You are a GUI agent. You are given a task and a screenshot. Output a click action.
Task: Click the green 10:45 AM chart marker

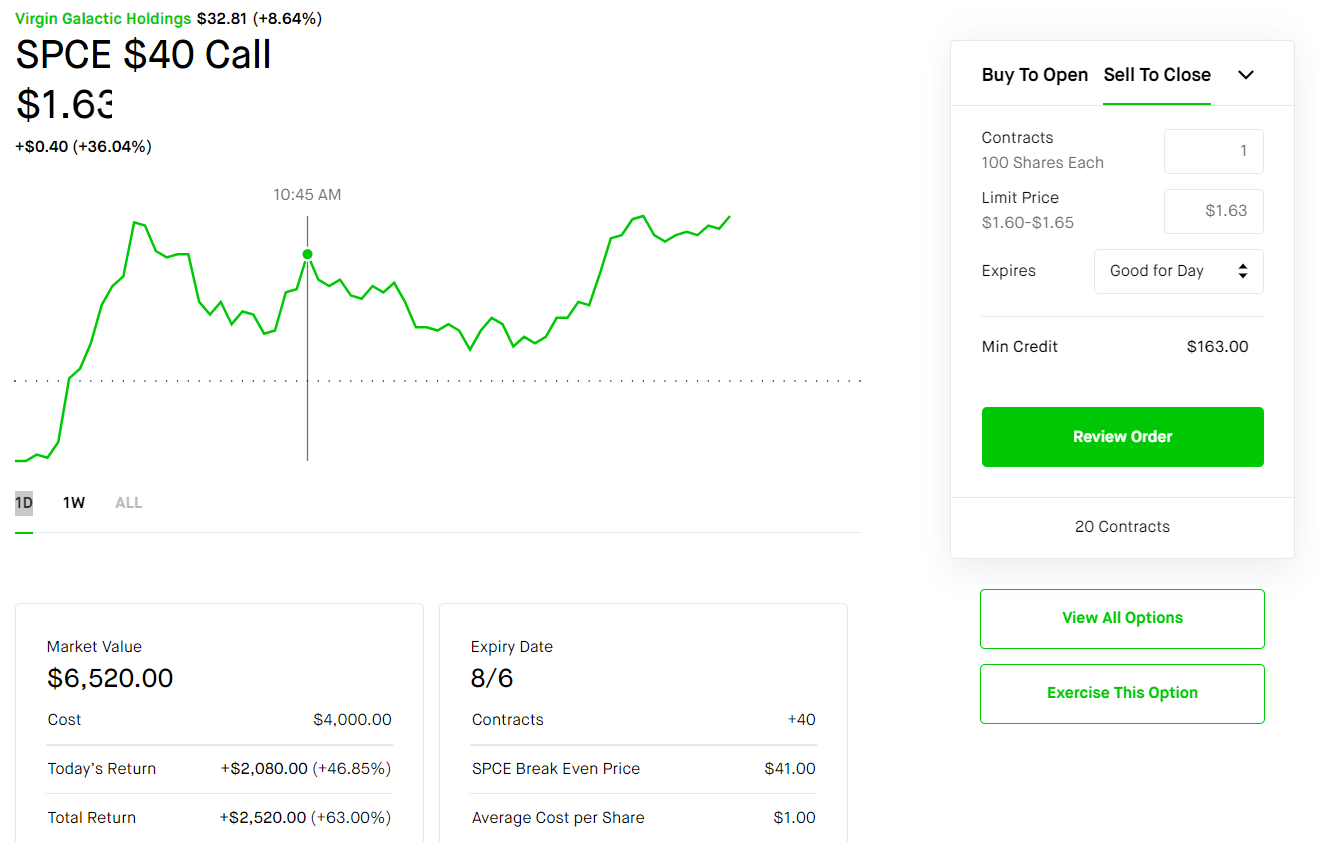tap(307, 254)
